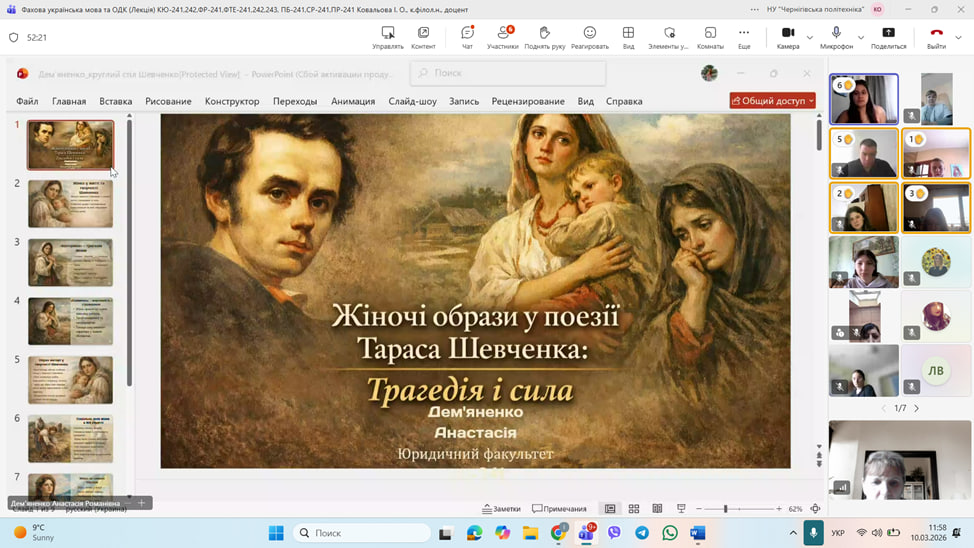Open the Participants (Участники) list

tap(502, 37)
